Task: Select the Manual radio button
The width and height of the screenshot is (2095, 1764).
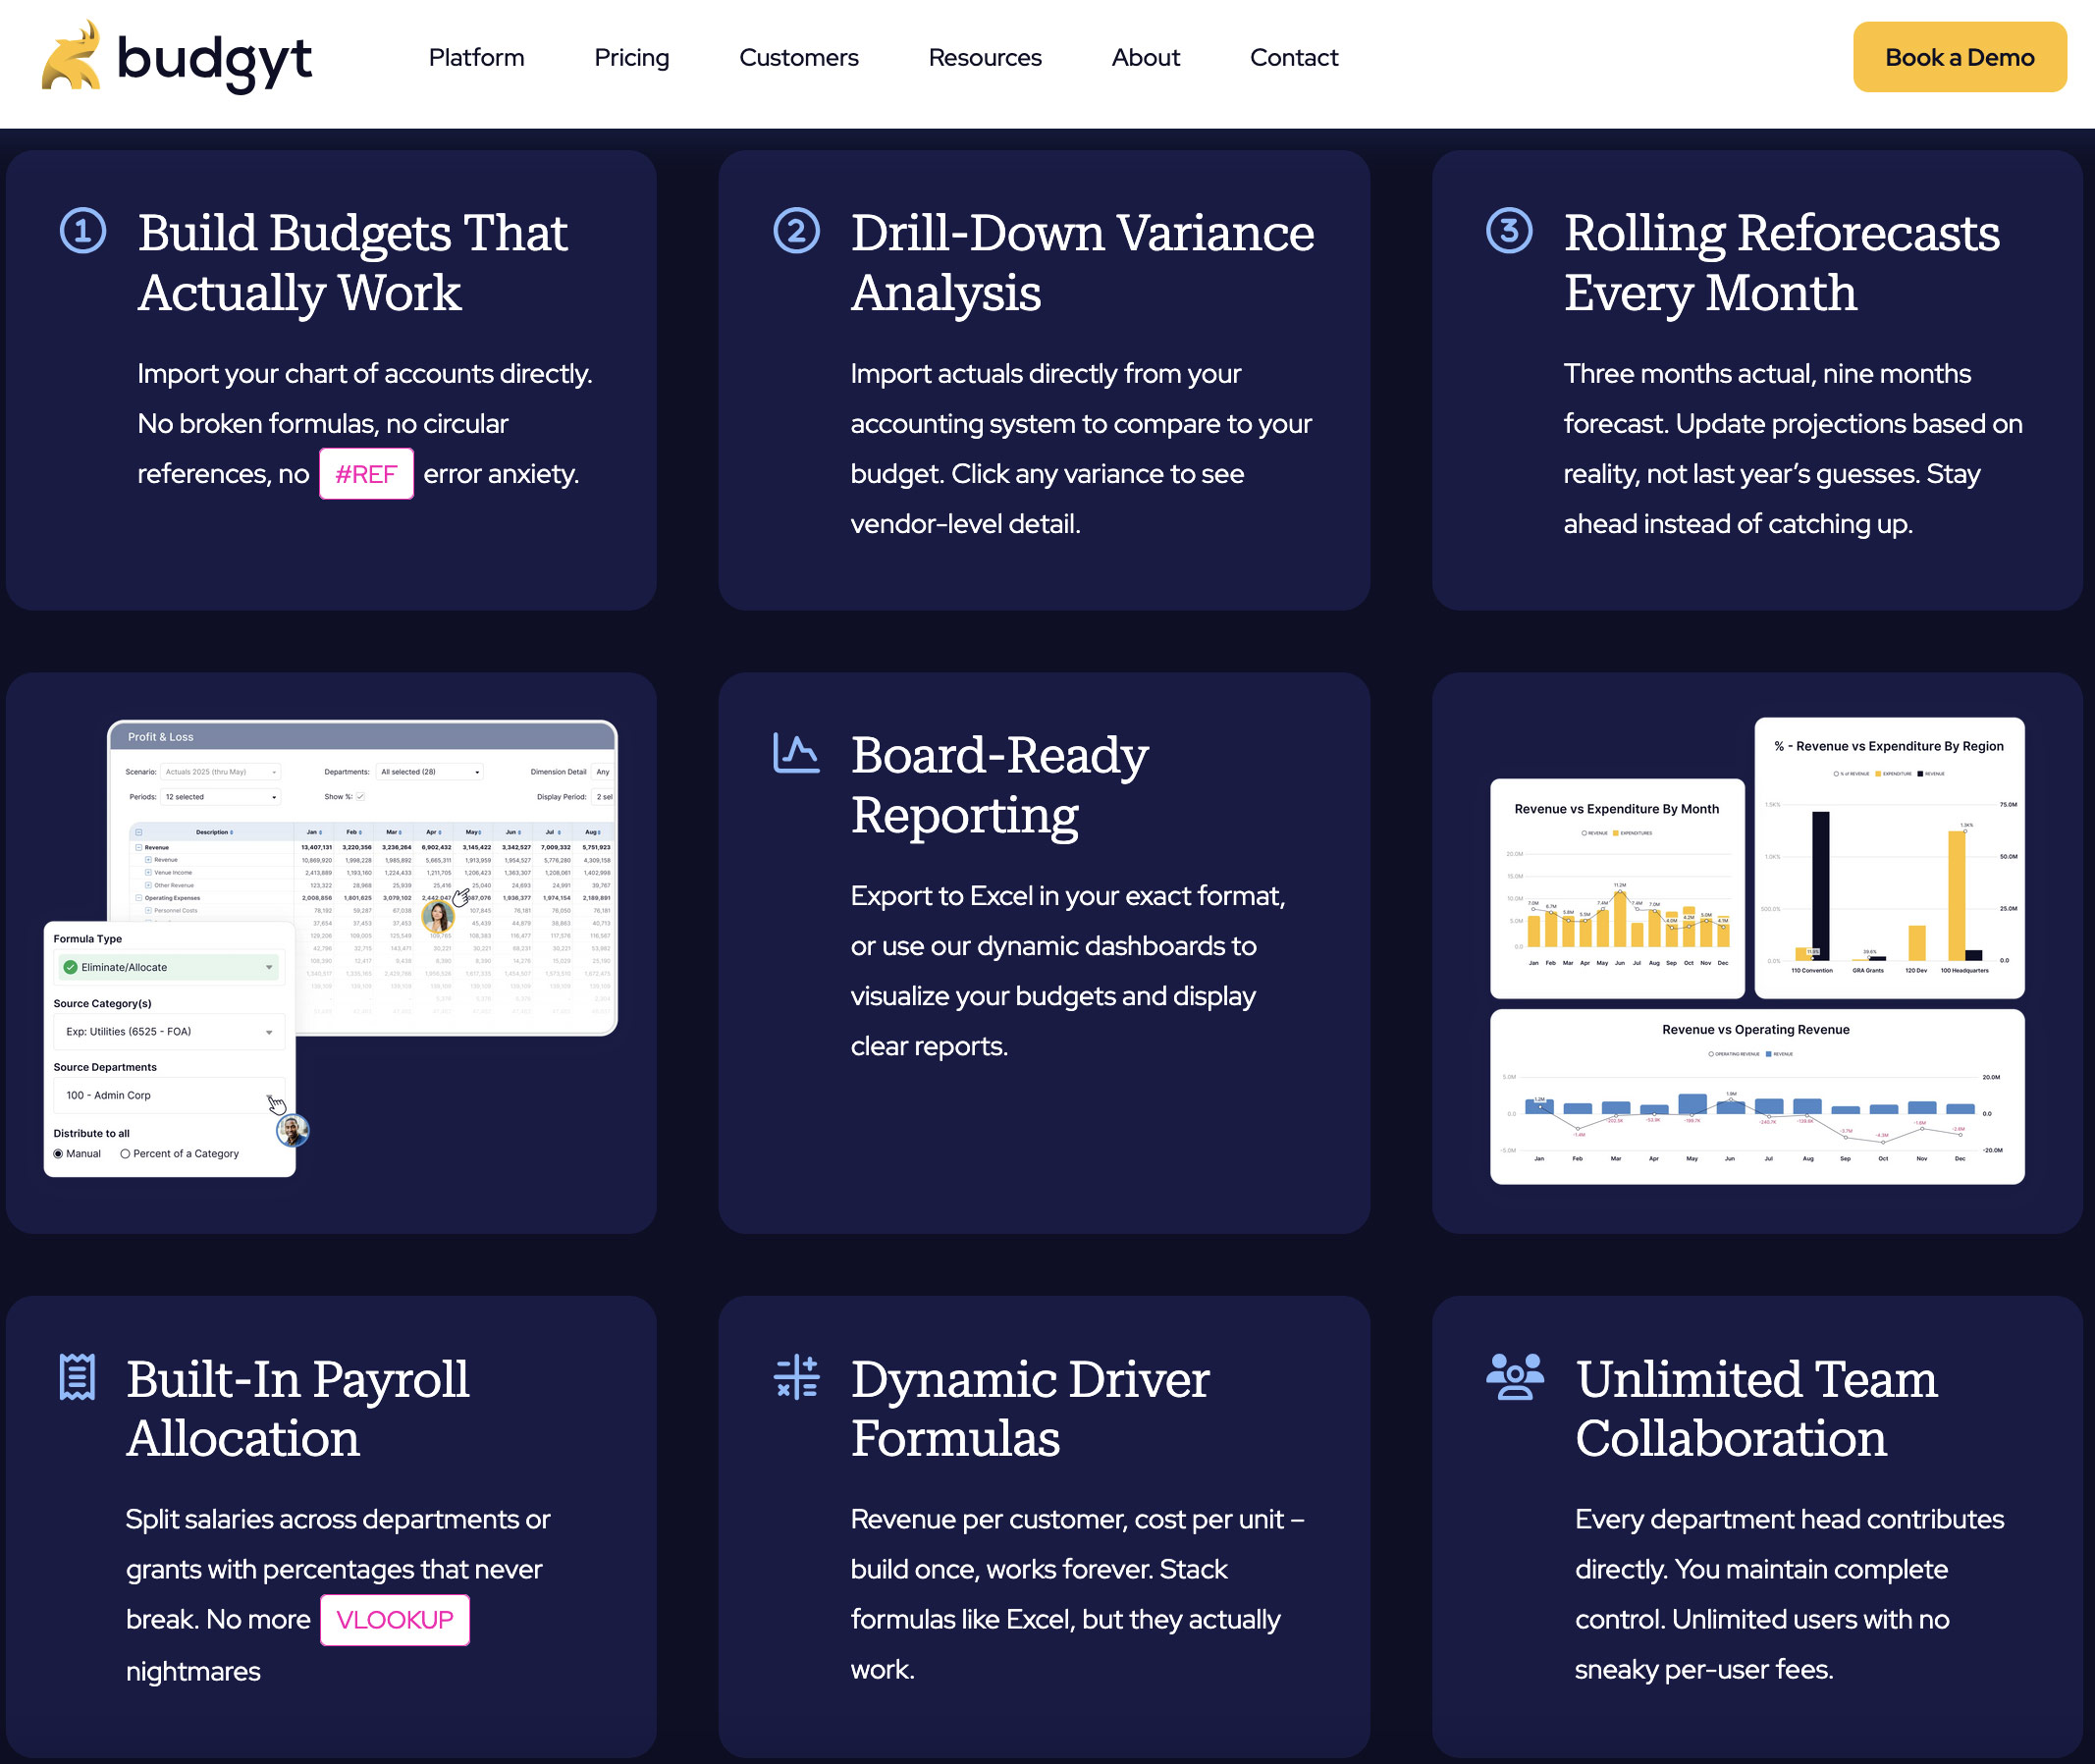Action: [x=59, y=1153]
